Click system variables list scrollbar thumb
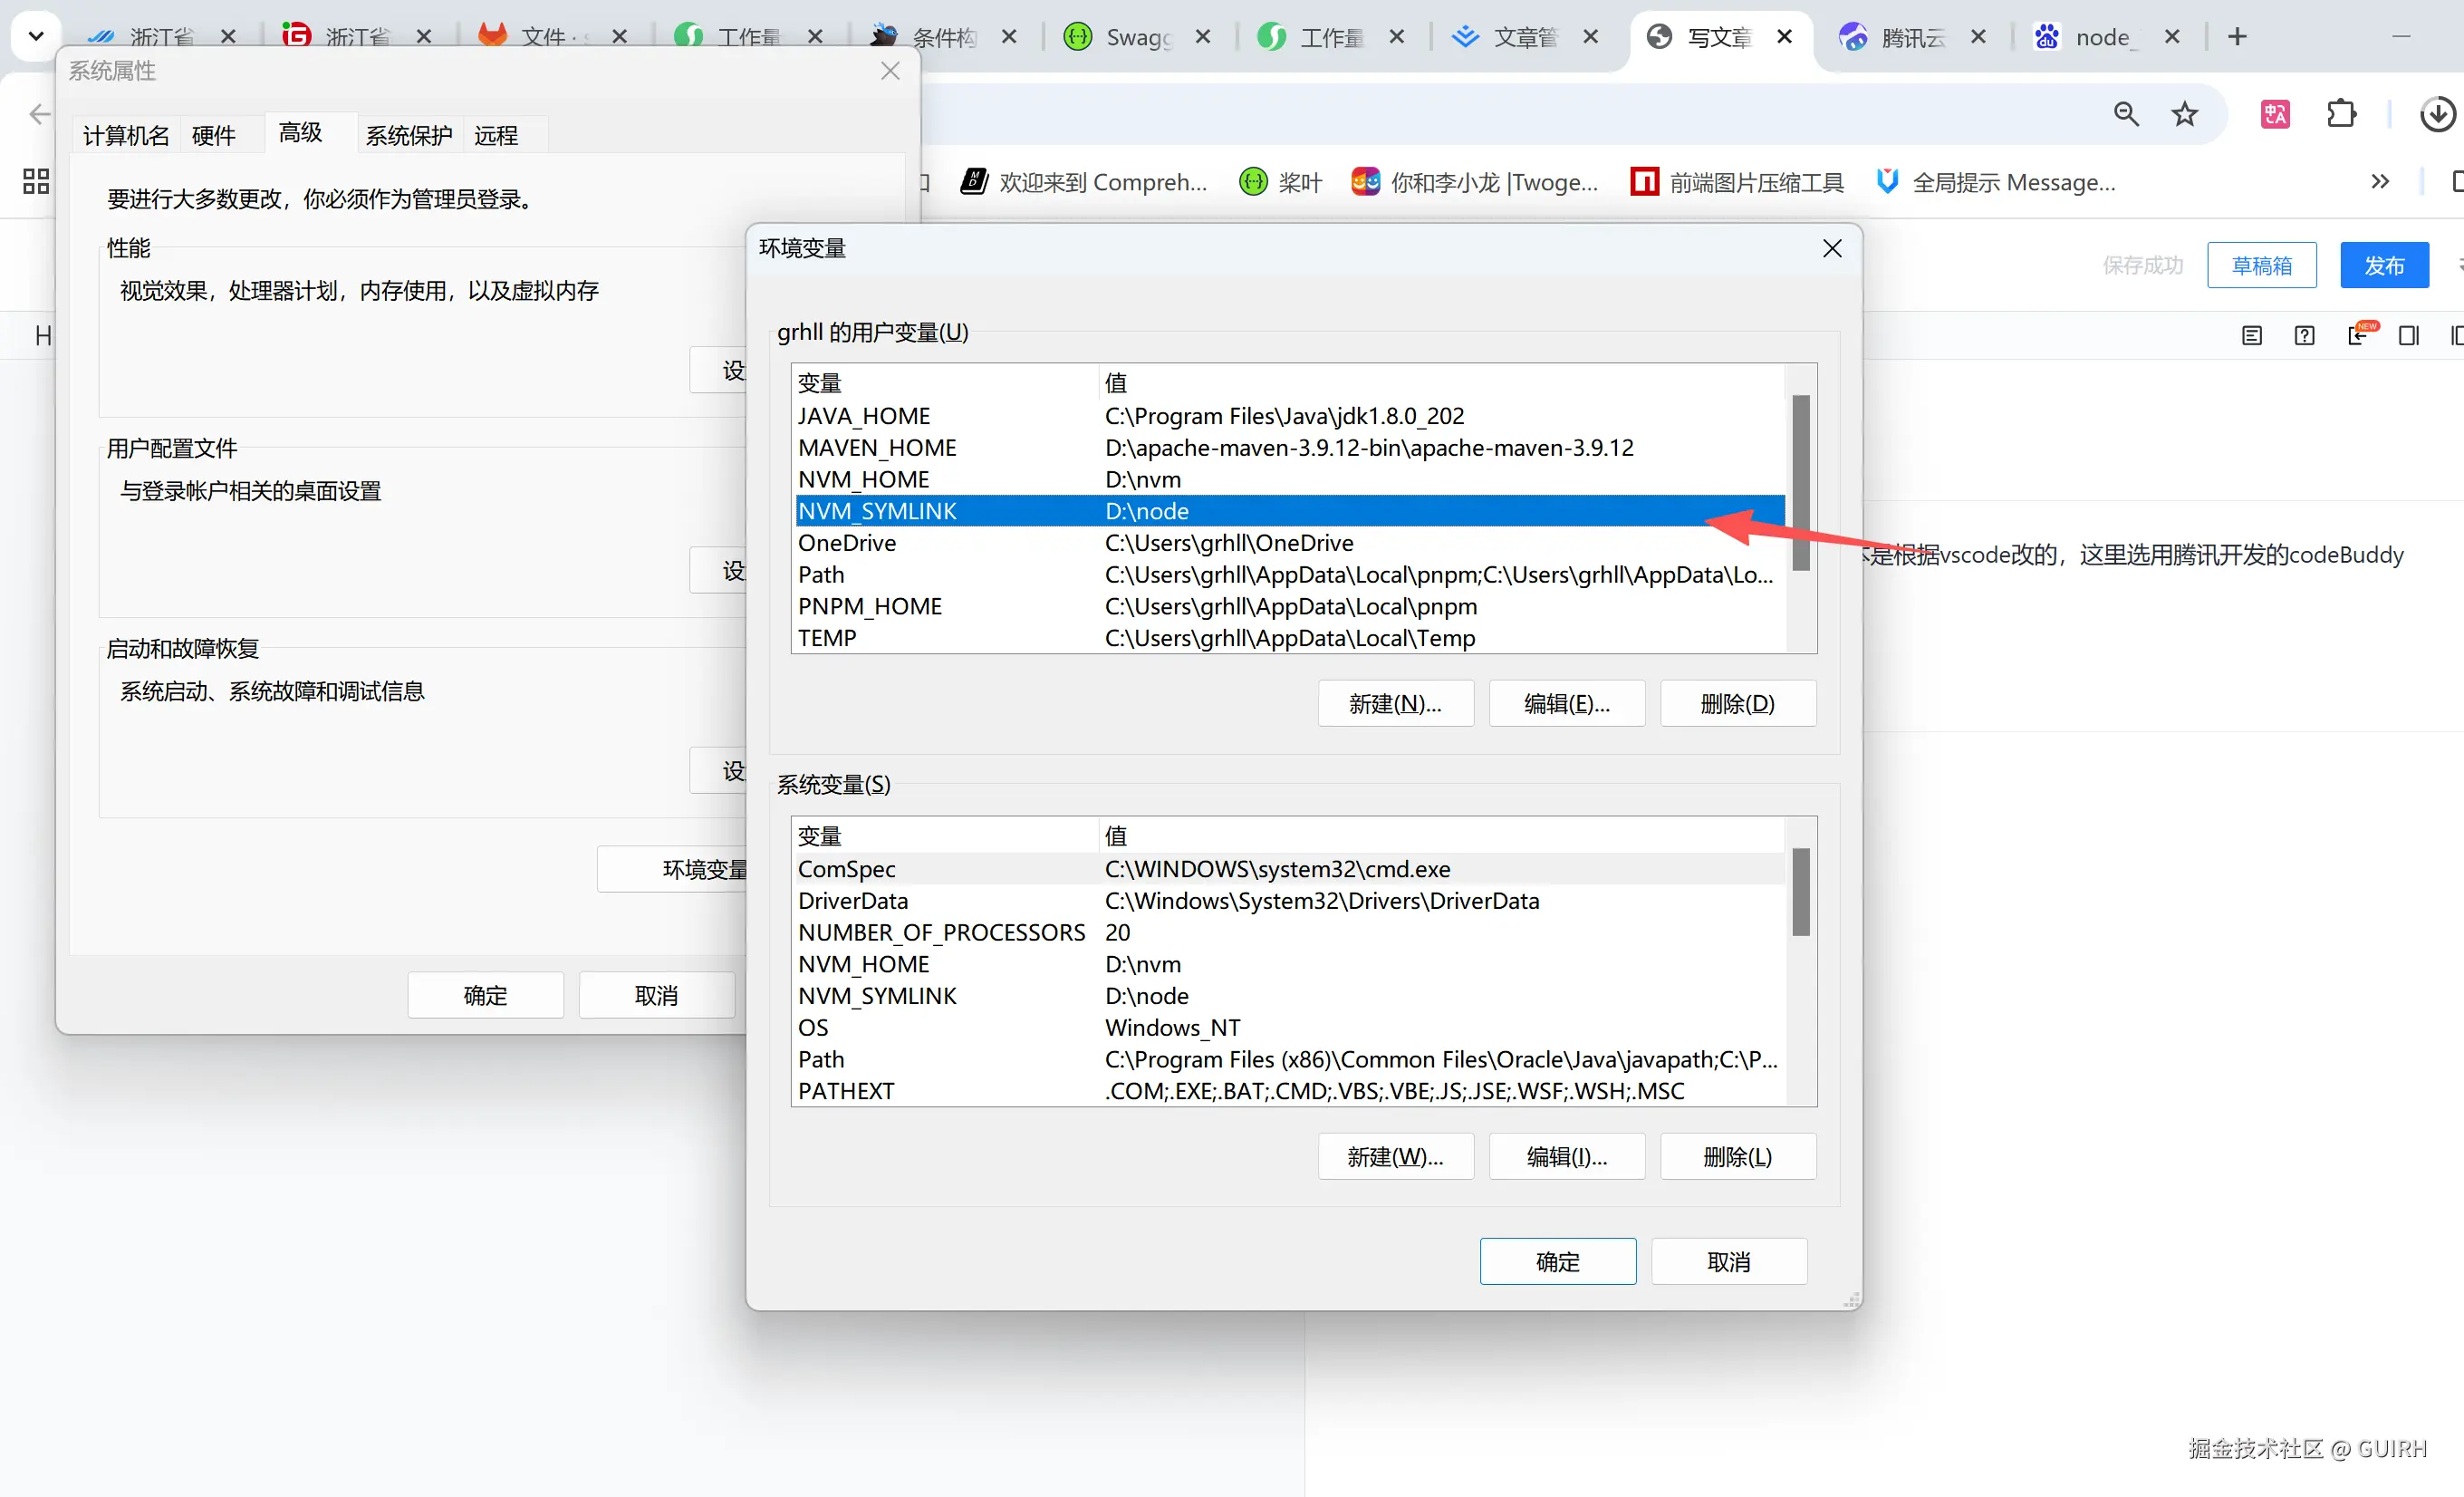This screenshot has height=1497, width=2464. [1800, 892]
